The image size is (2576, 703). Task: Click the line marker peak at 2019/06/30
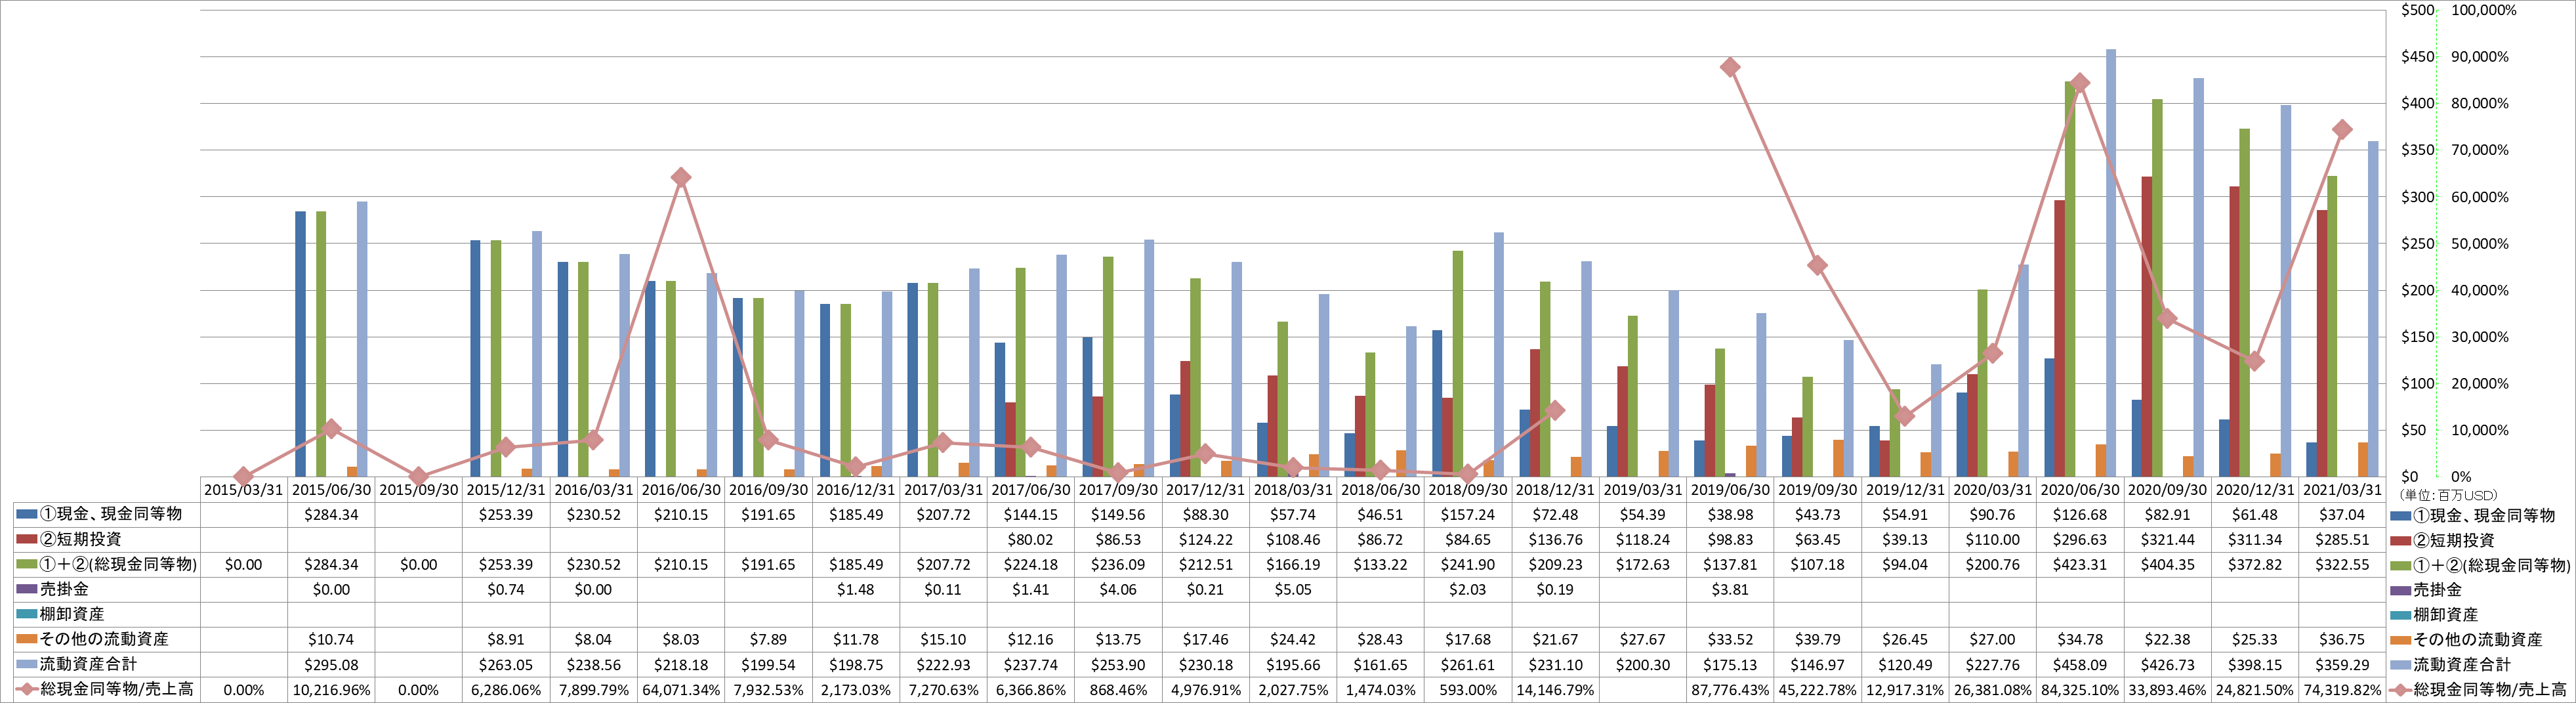pos(1730,67)
